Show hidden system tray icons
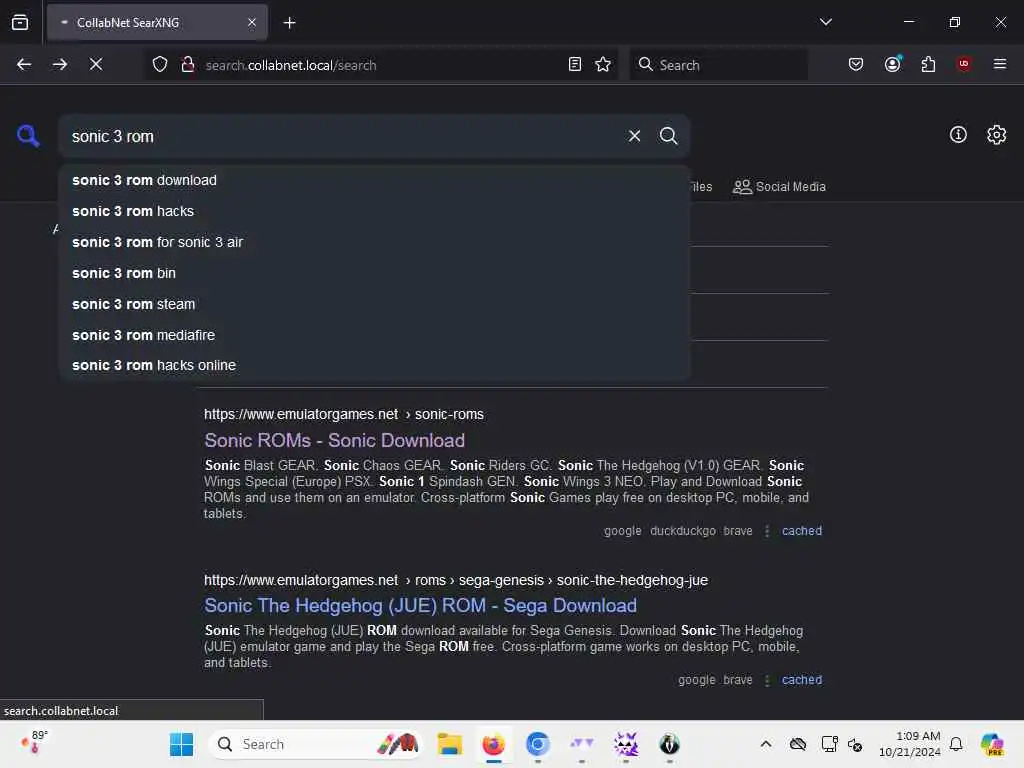This screenshot has width=1024, height=768. click(x=765, y=744)
